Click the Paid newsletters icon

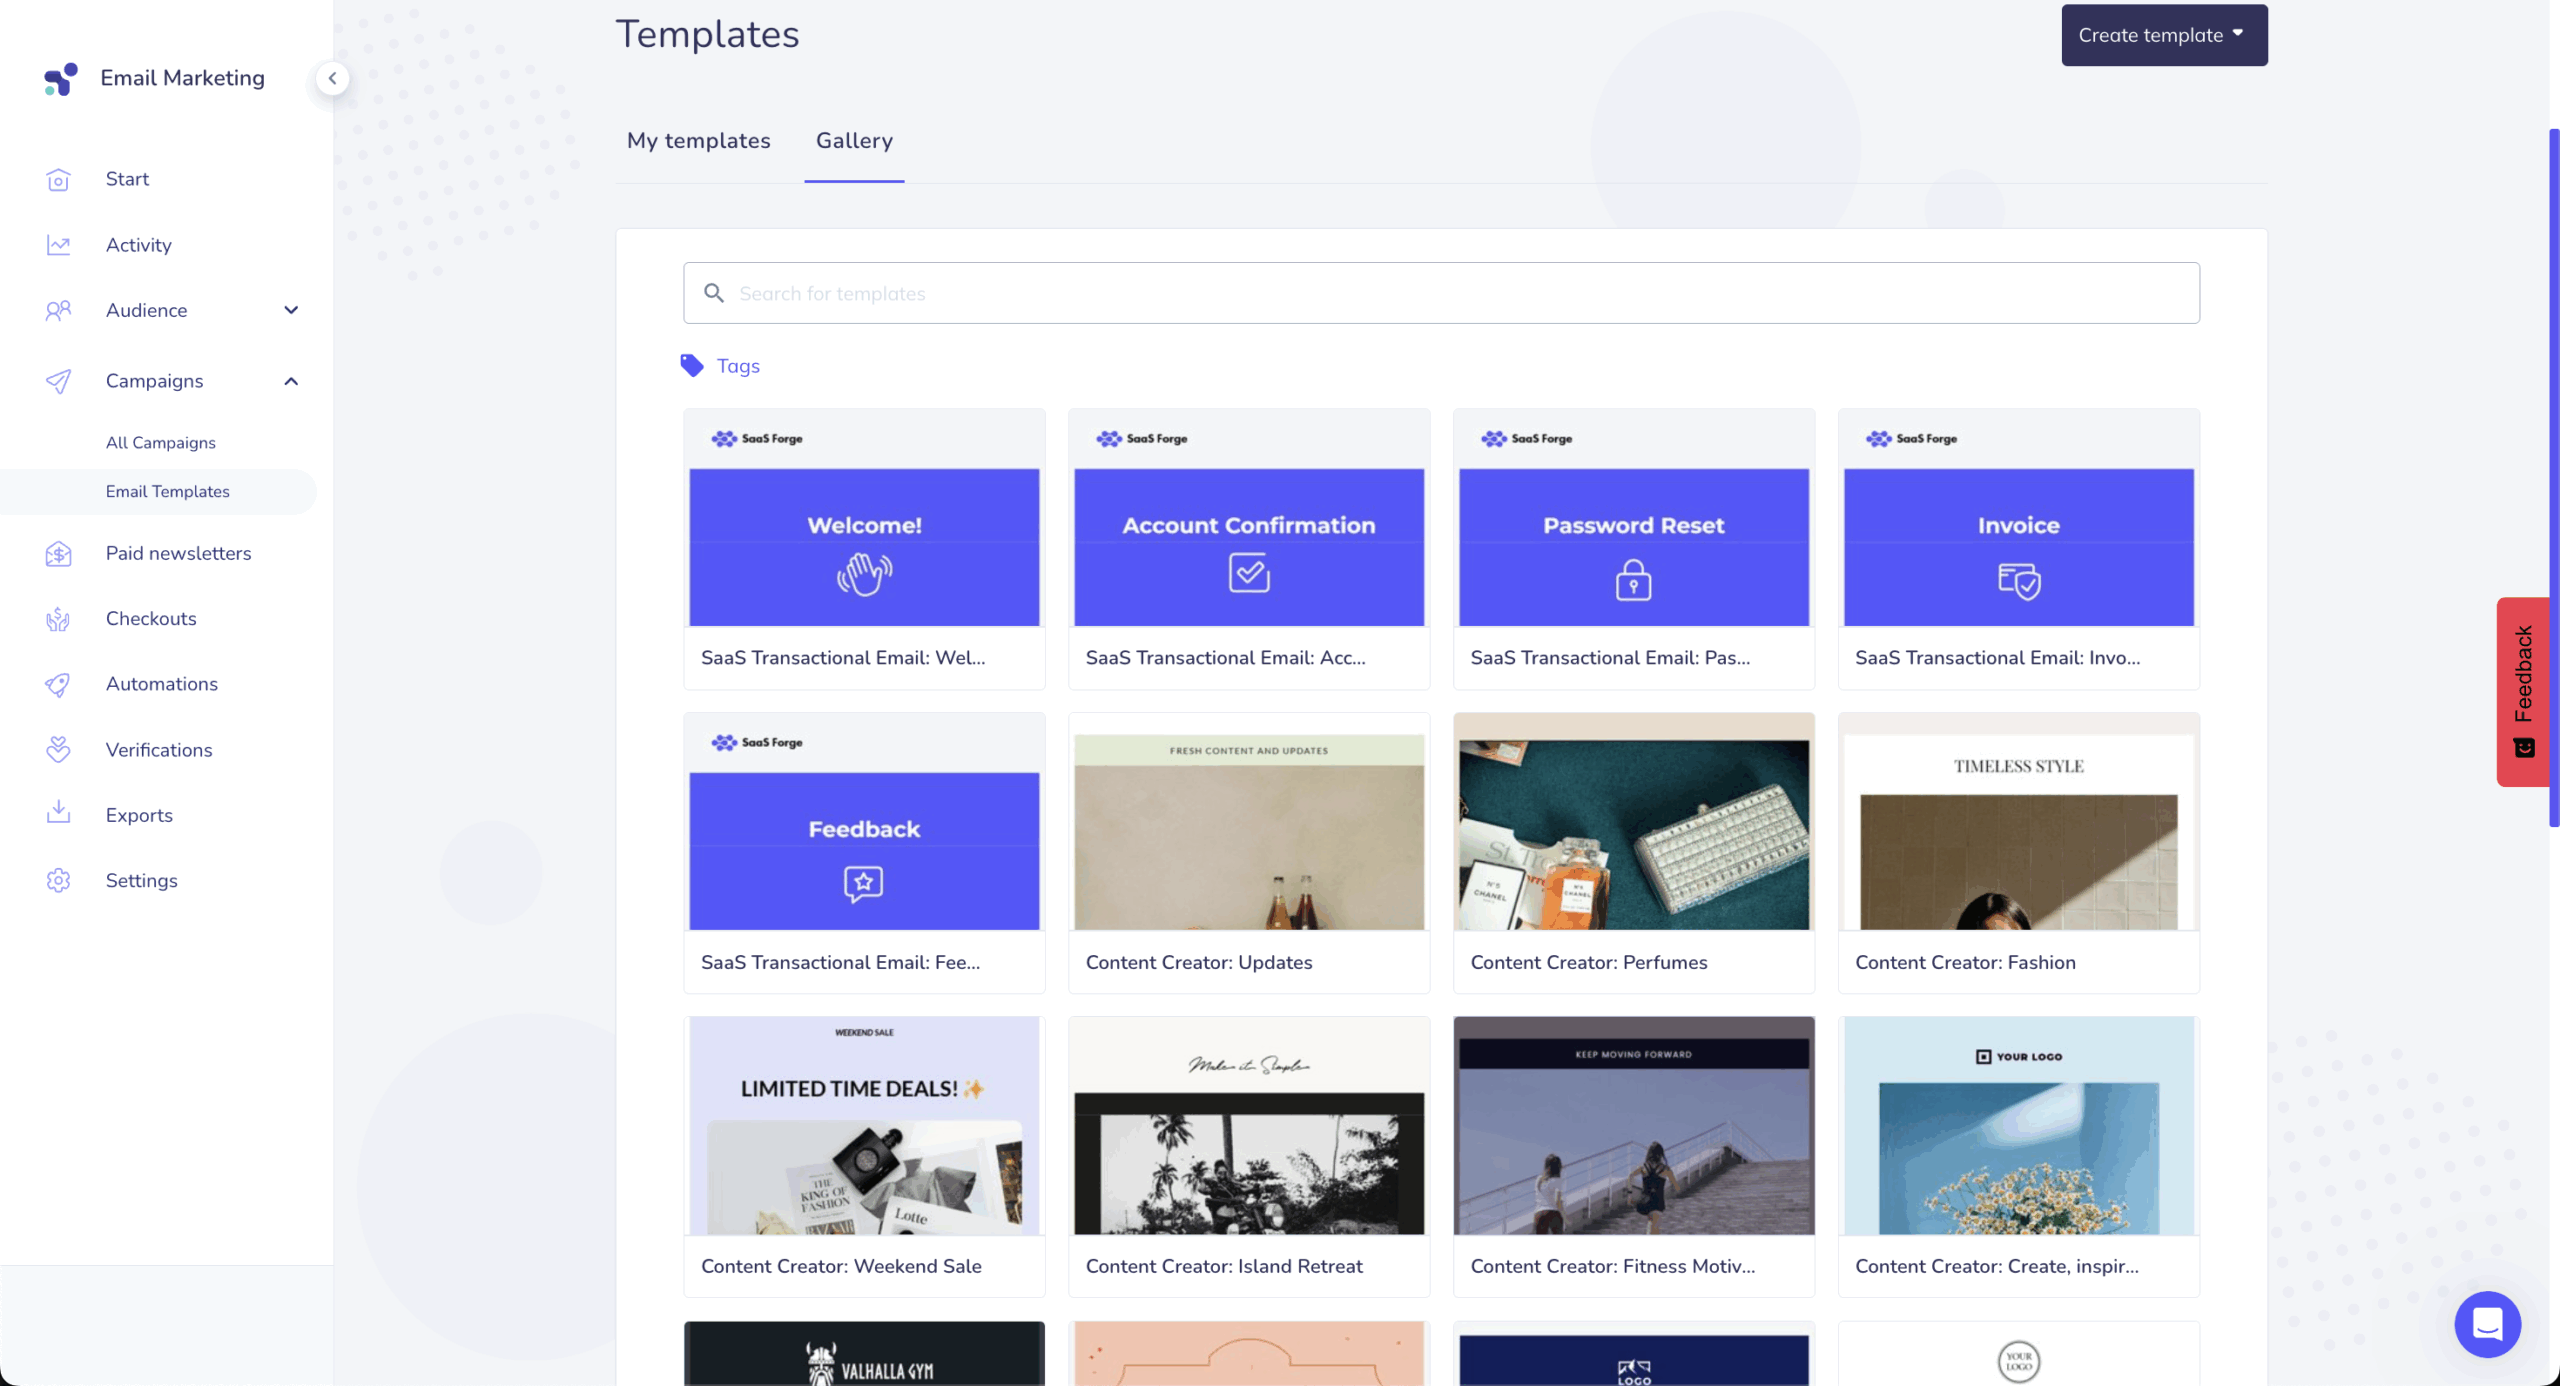click(58, 553)
